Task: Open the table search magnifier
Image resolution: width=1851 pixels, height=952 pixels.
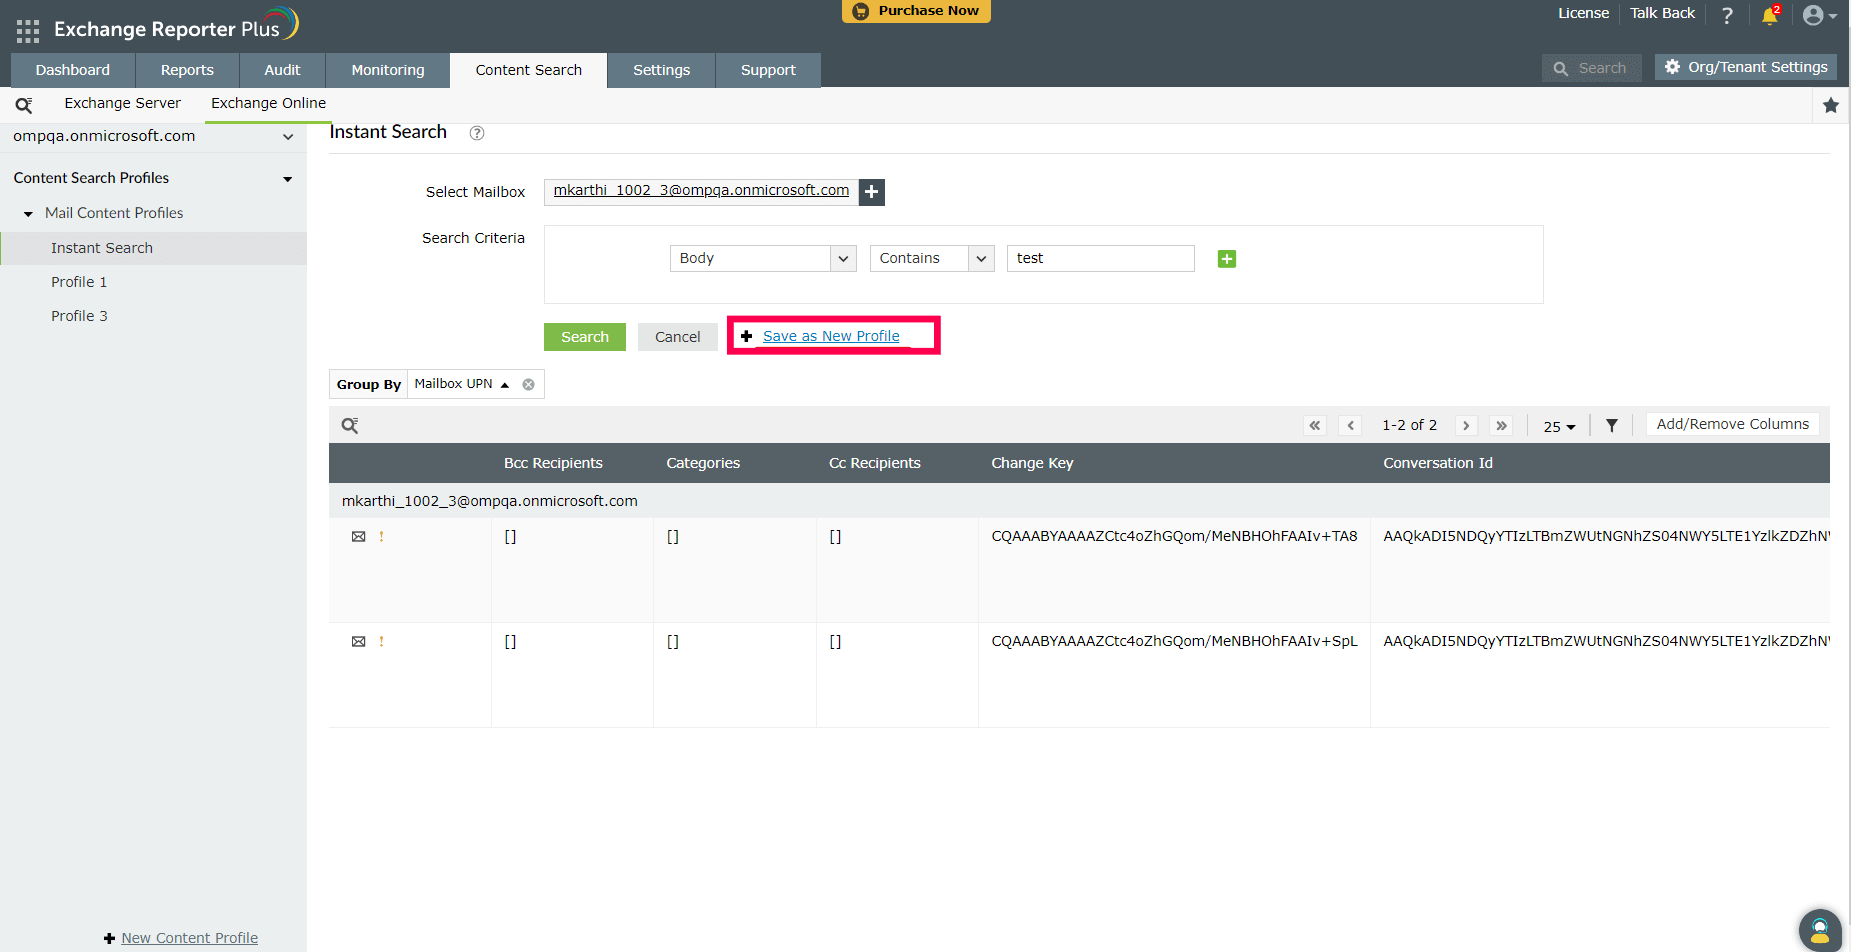Action: (349, 424)
